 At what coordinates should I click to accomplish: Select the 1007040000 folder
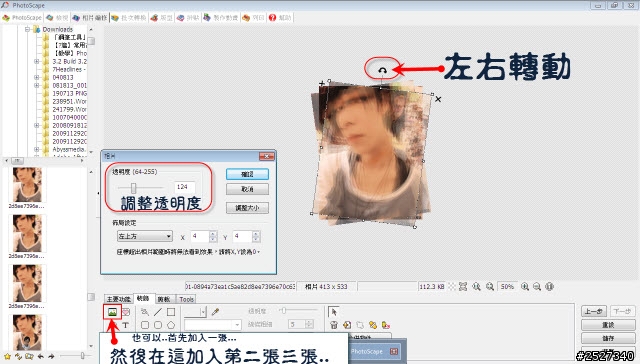pos(69,118)
